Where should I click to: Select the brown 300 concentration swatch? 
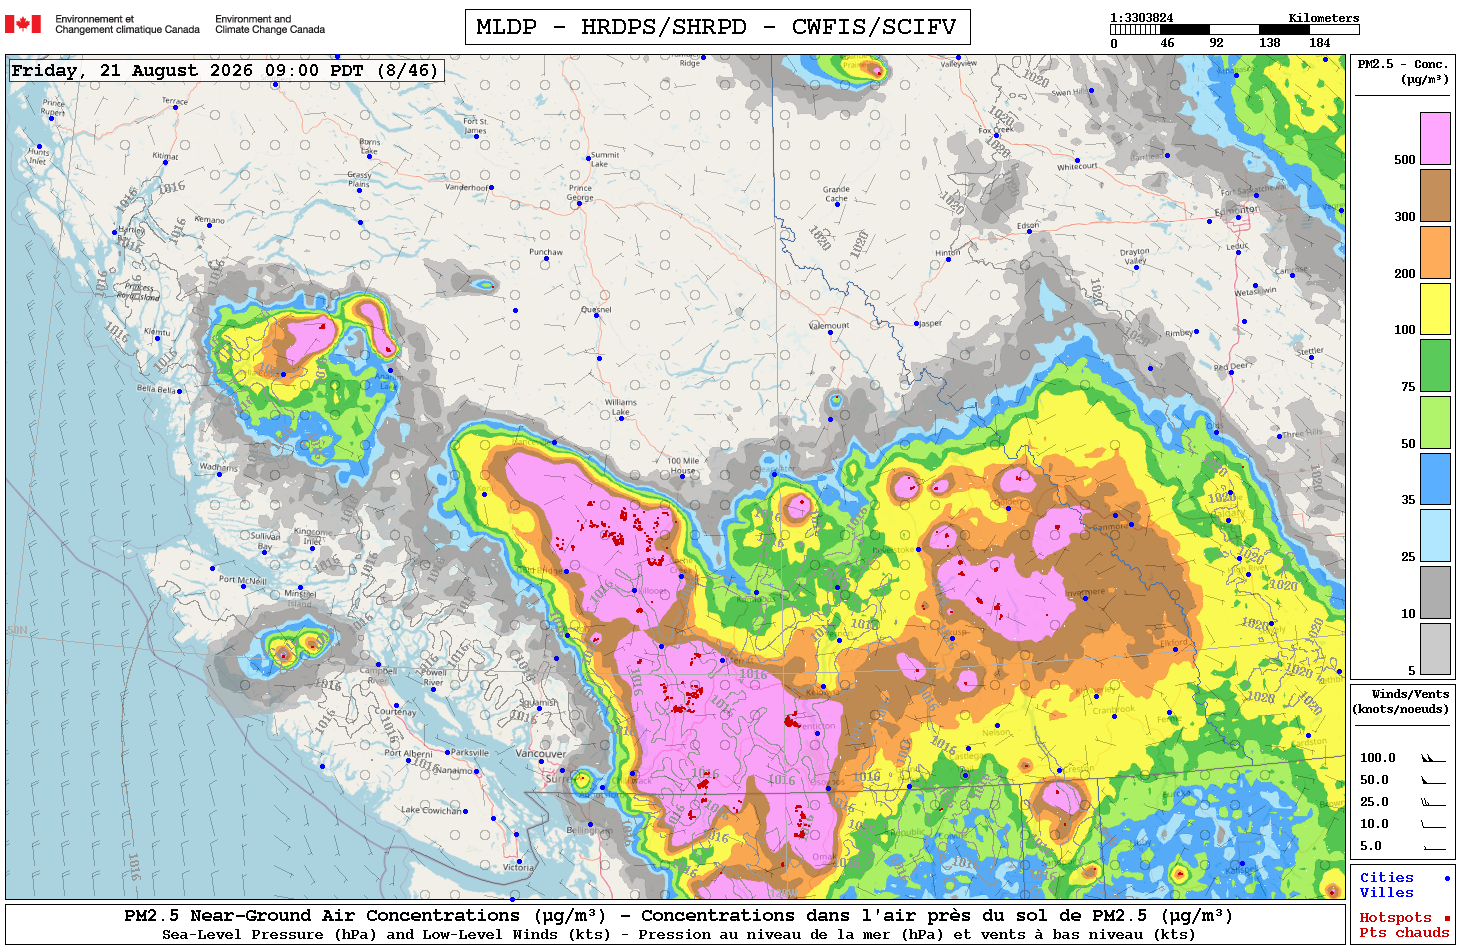[x=1435, y=195]
